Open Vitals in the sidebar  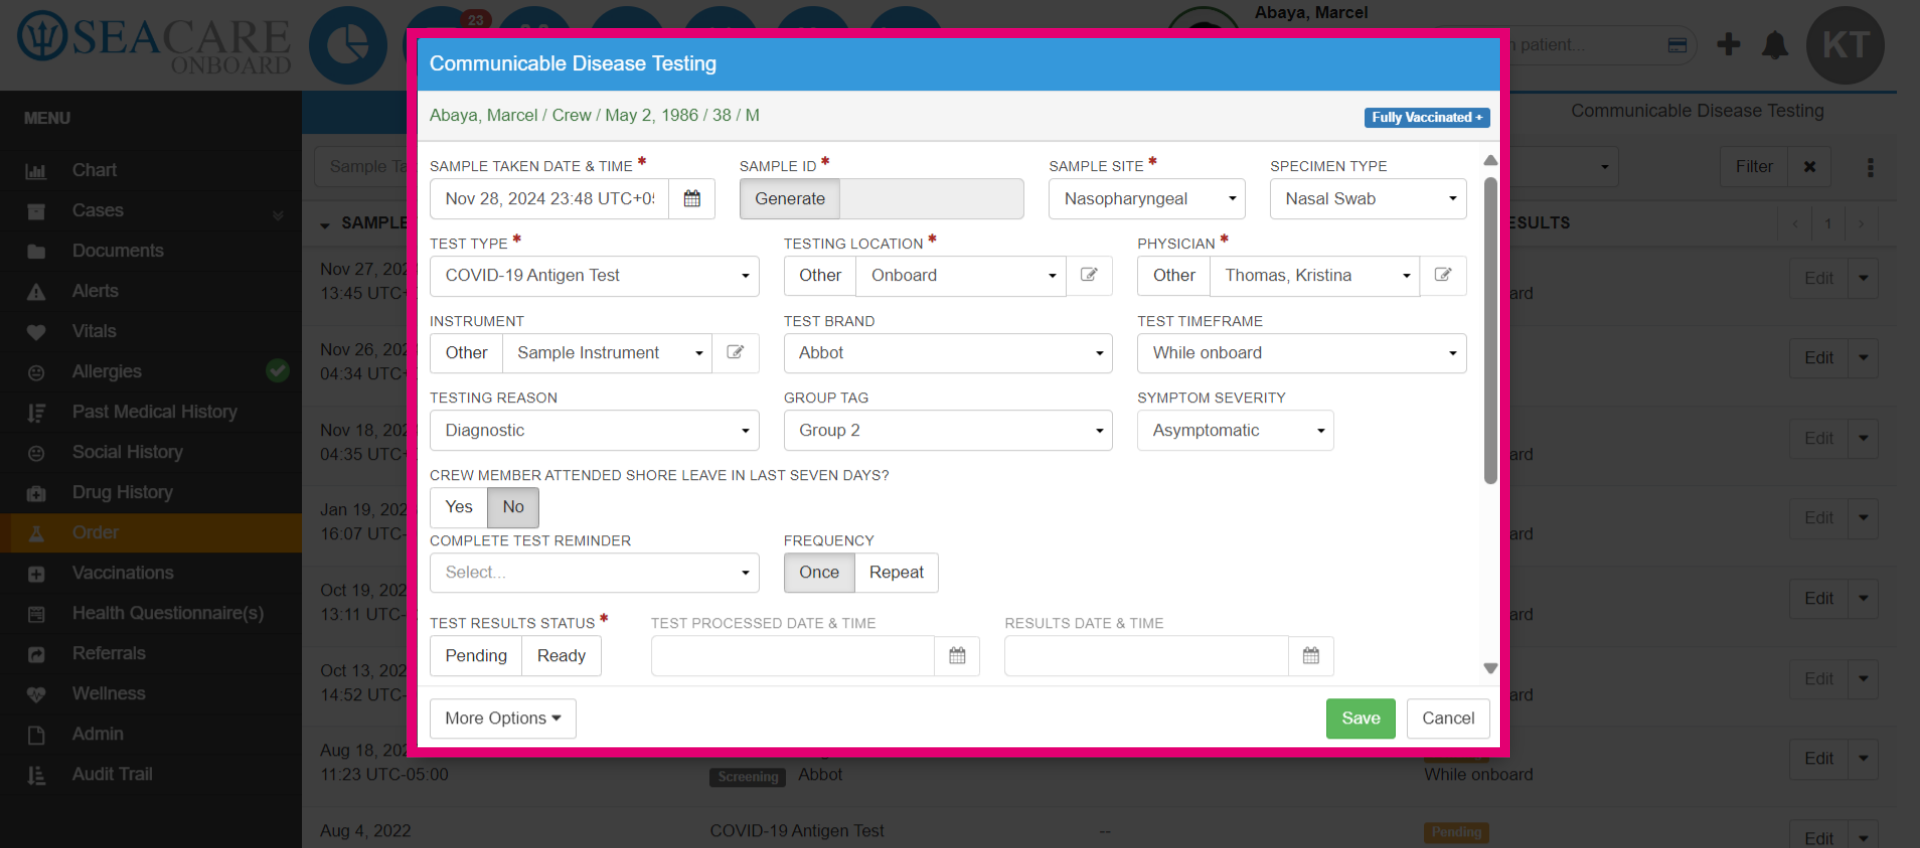[x=151, y=331]
